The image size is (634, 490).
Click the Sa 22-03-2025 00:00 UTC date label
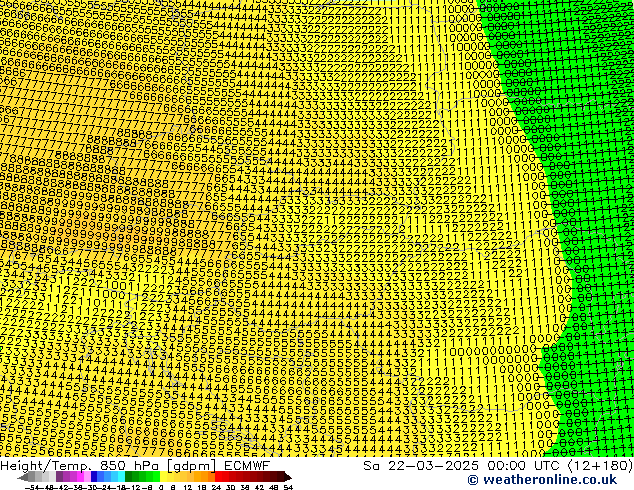point(498,465)
